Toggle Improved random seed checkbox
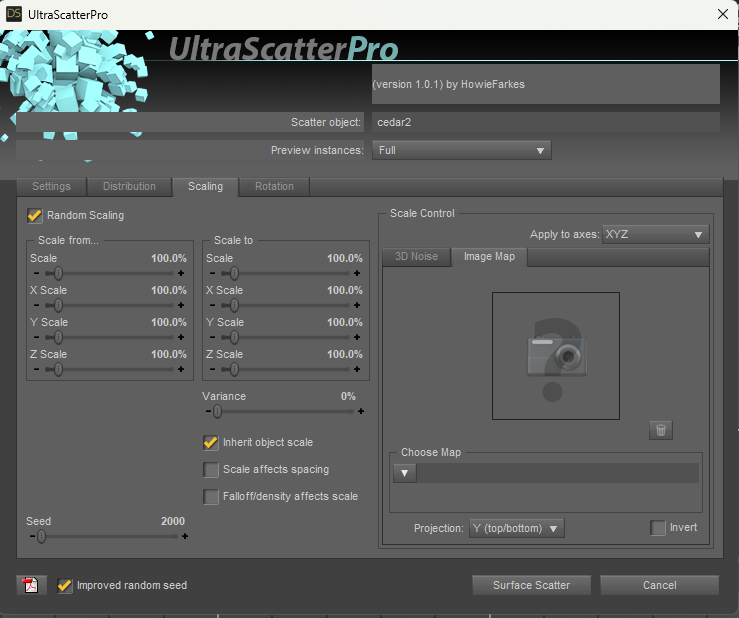 coord(65,585)
